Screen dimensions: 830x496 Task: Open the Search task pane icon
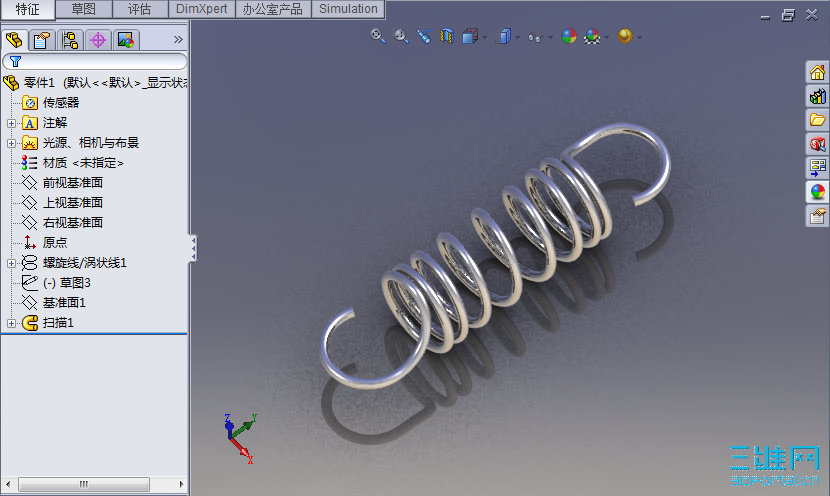(x=817, y=144)
